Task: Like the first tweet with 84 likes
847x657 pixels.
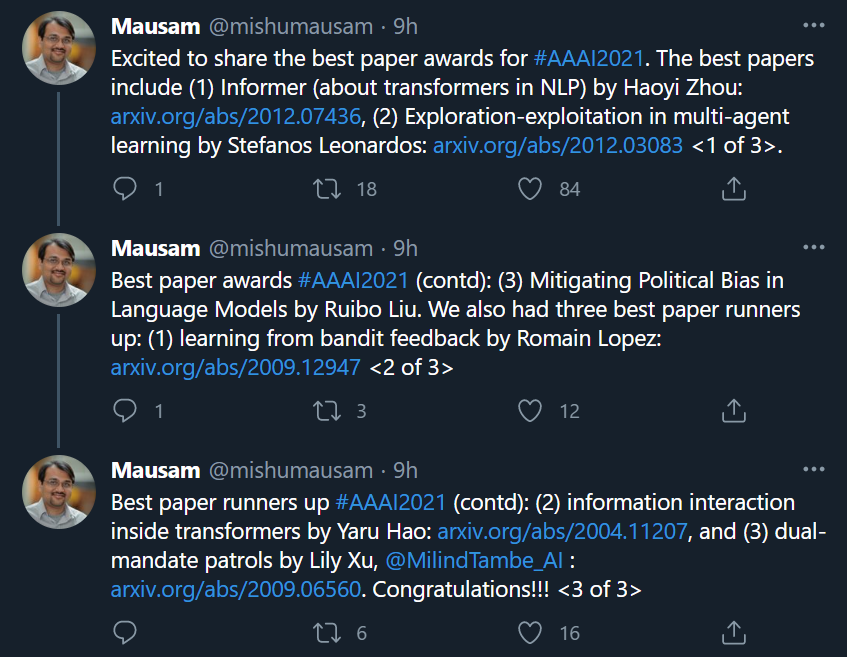Action: [x=530, y=188]
